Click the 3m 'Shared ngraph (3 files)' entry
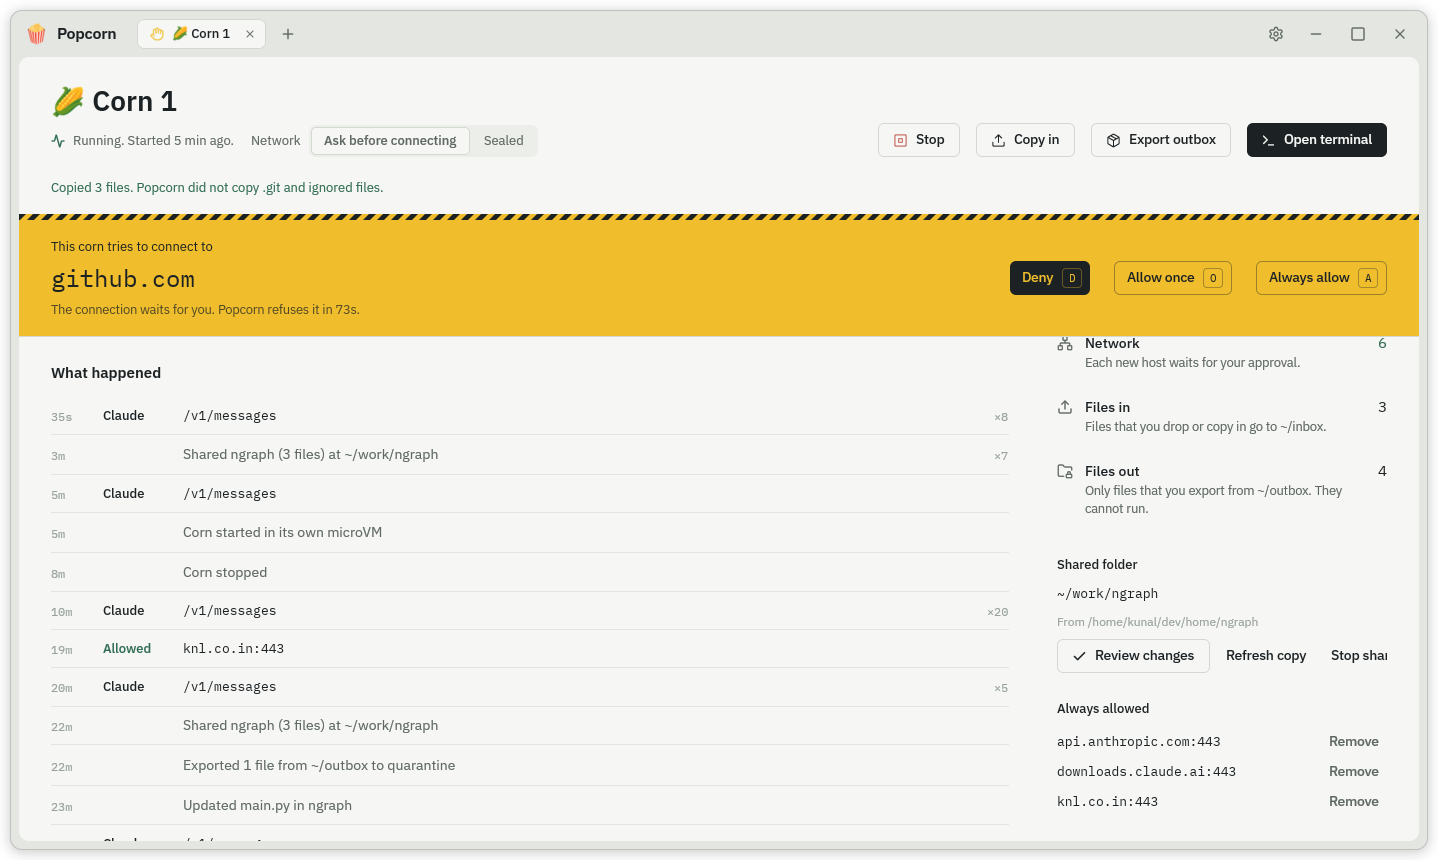 [x=530, y=455]
